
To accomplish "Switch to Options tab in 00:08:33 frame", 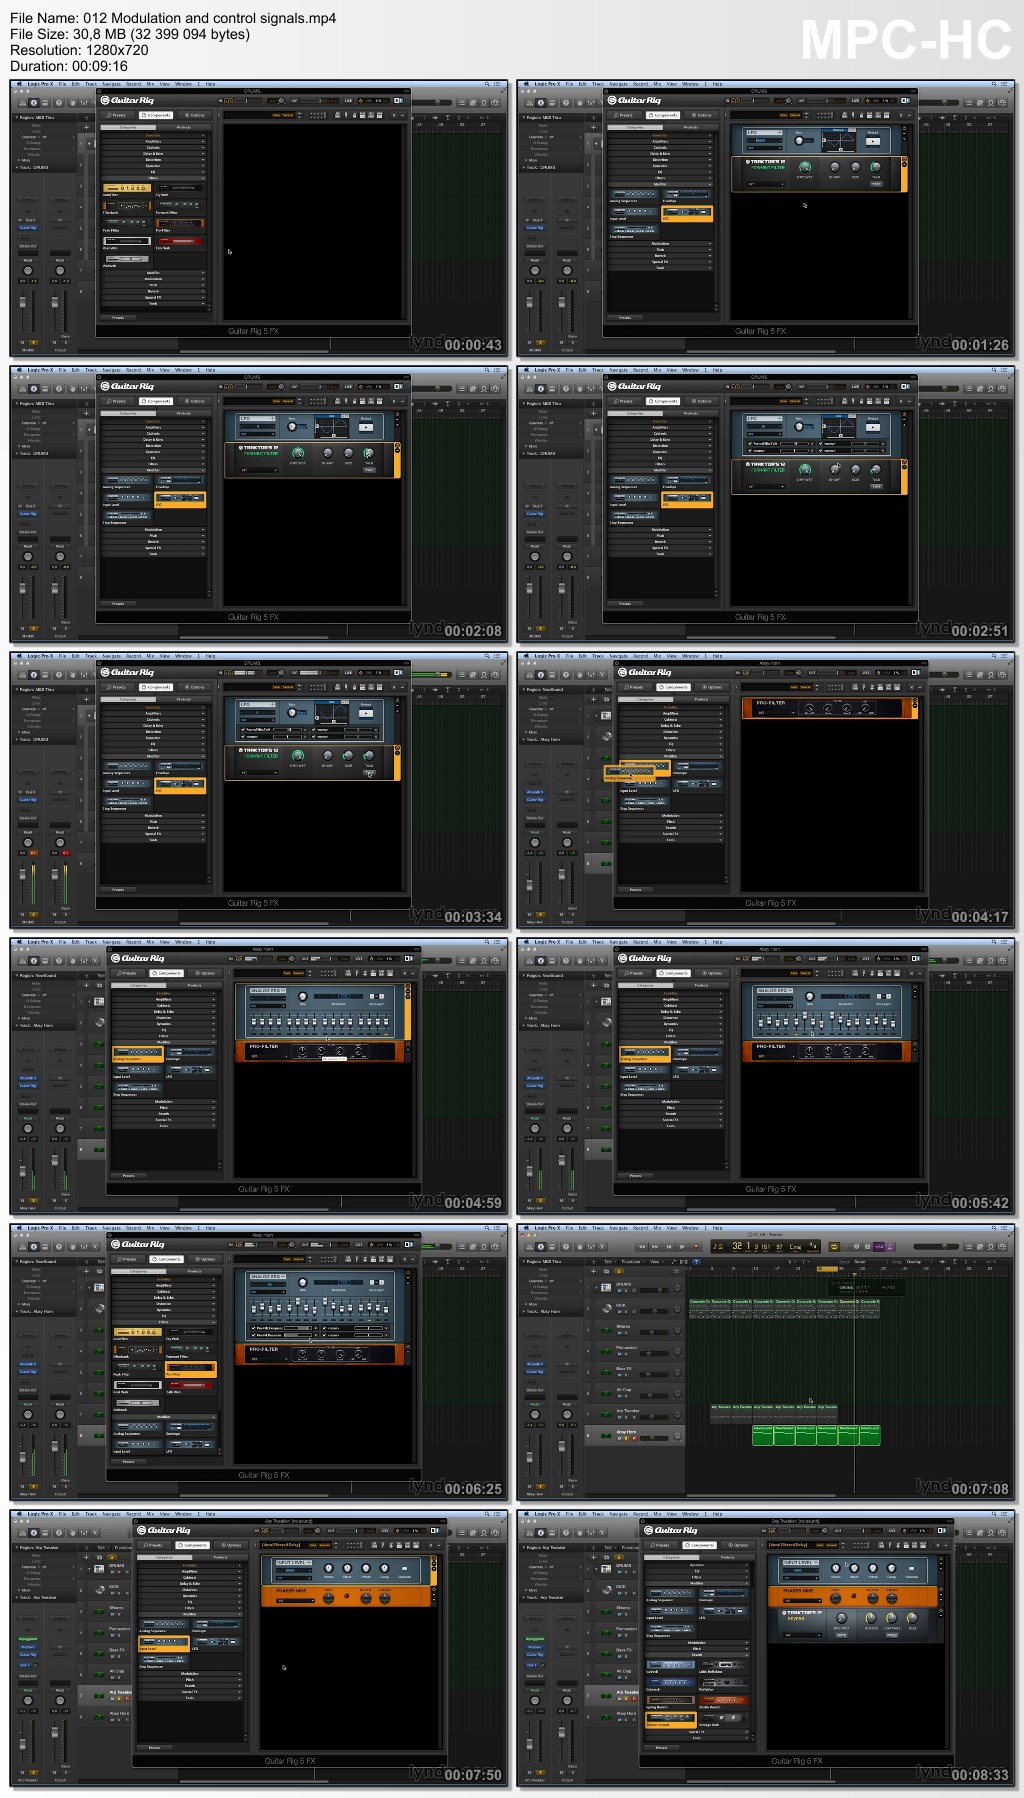I will tap(737, 1545).
